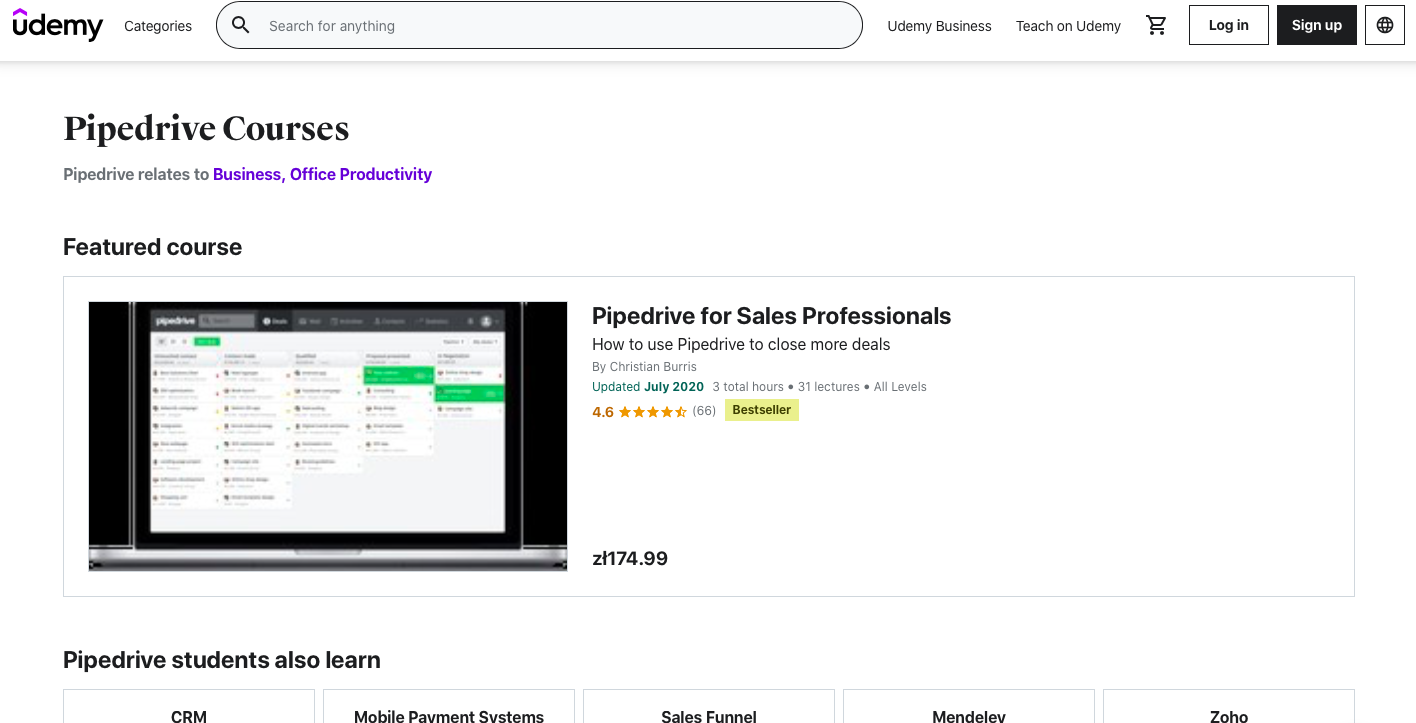Click the Udemy logo
Image resolution: width=1416 pixels, height=723 pixels.
pos(57,25)
